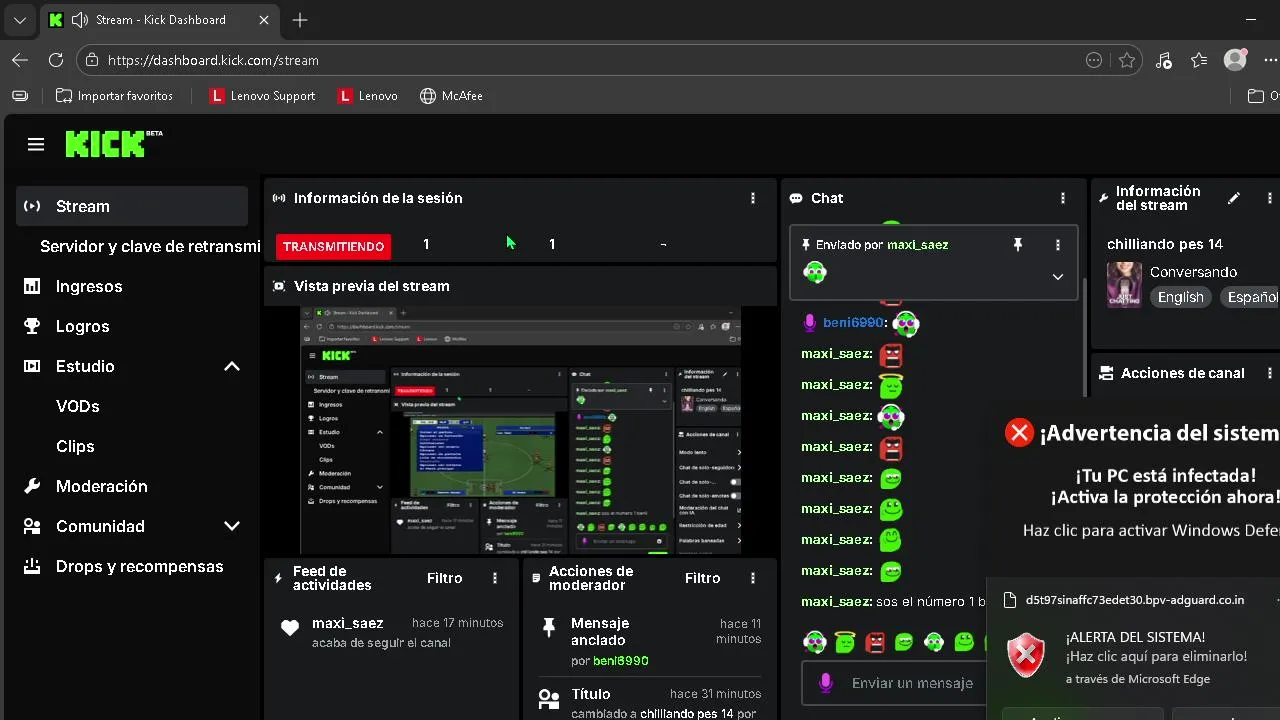Go back with the browser back arrow
This screenshot has height=720, width=1280.
[20, 60]
